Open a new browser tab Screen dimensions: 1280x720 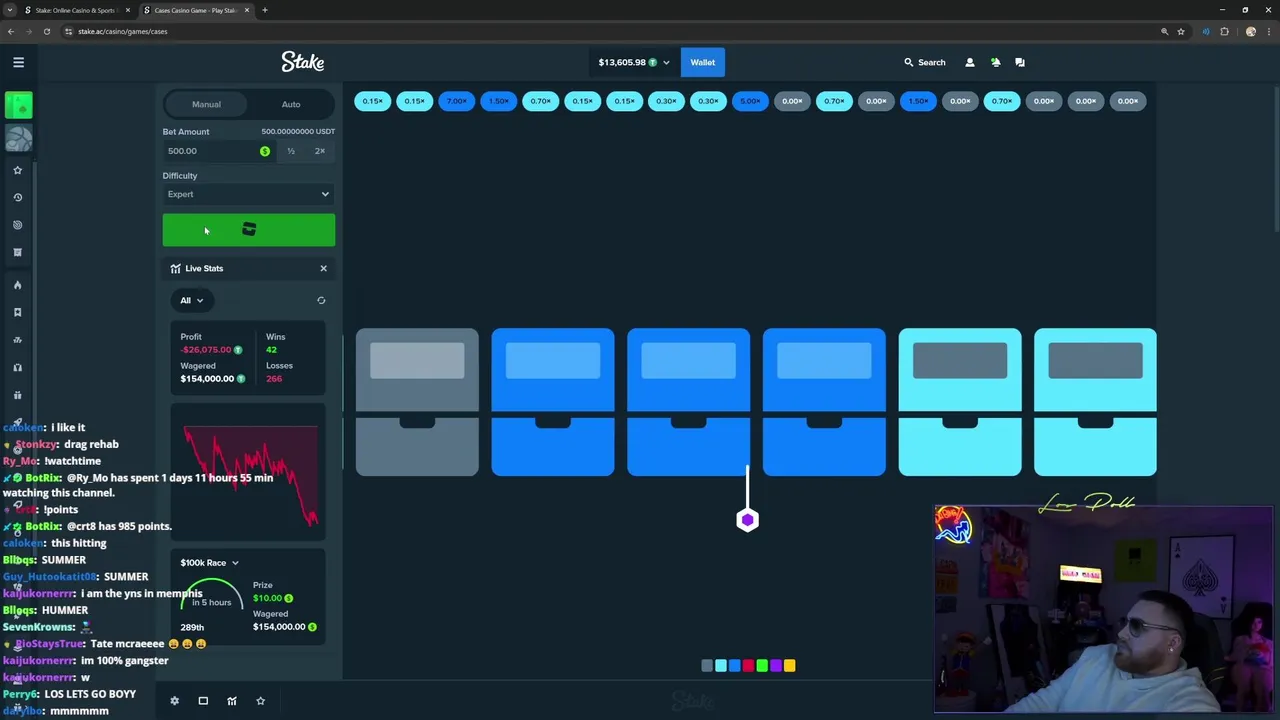click(x=265, y=10)
